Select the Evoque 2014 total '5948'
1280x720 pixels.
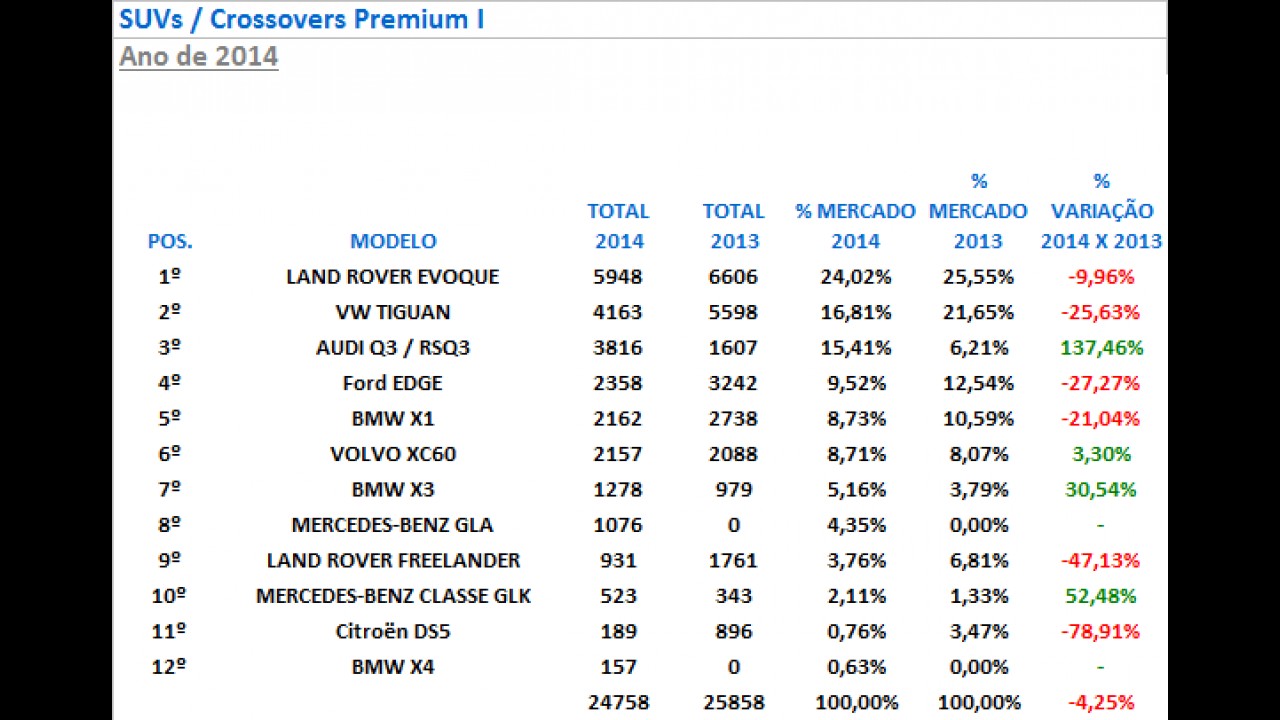pyautogui.click(x=618, y=277)
